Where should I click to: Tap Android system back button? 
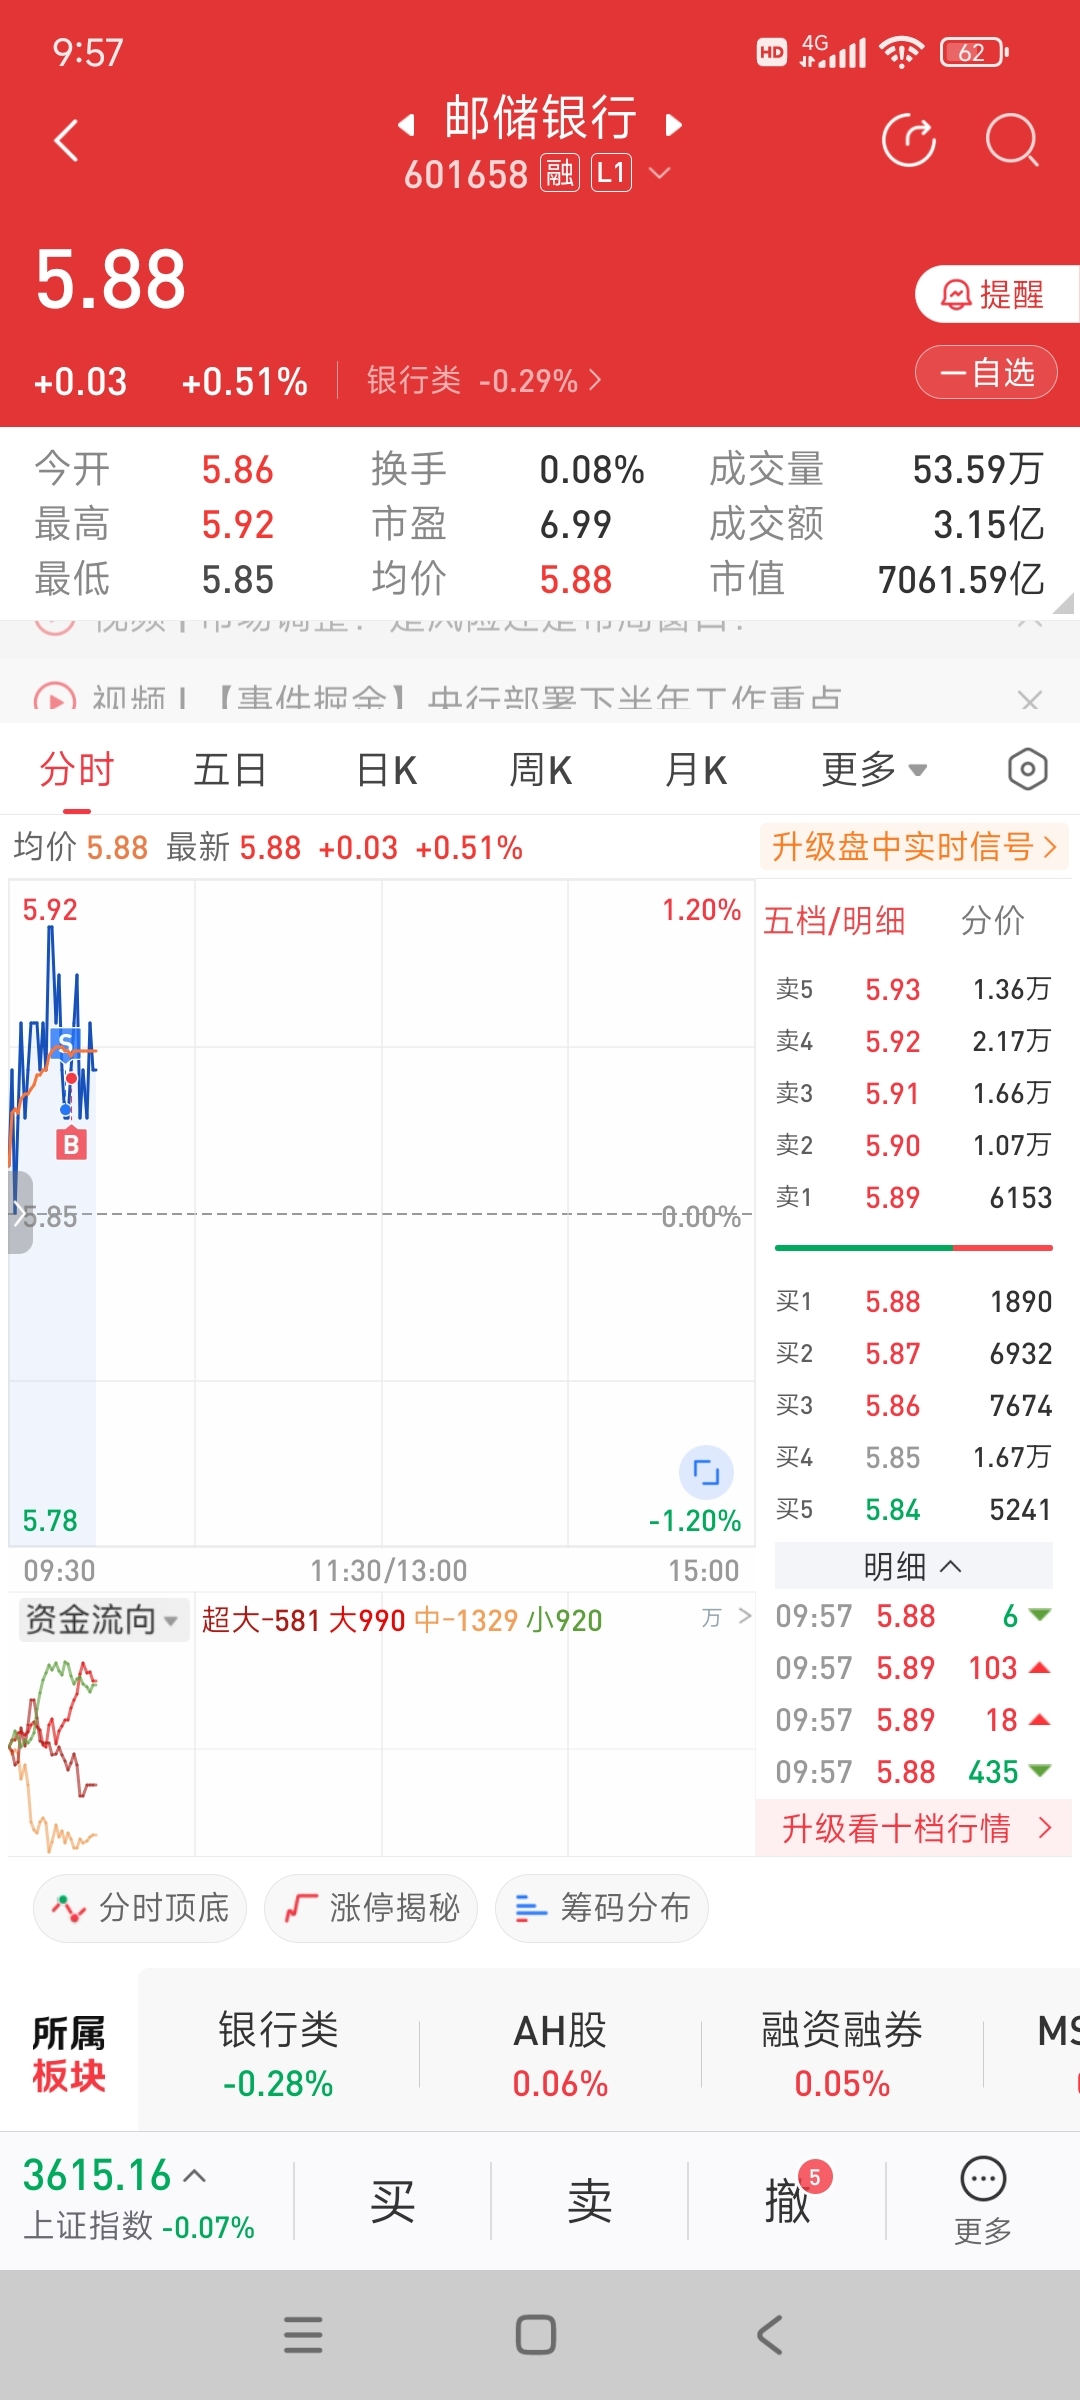[x=770, y=2335]
